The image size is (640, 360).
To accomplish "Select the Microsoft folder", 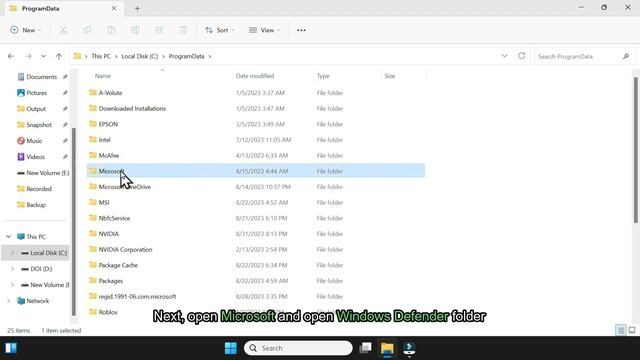I will click(256, 171).
